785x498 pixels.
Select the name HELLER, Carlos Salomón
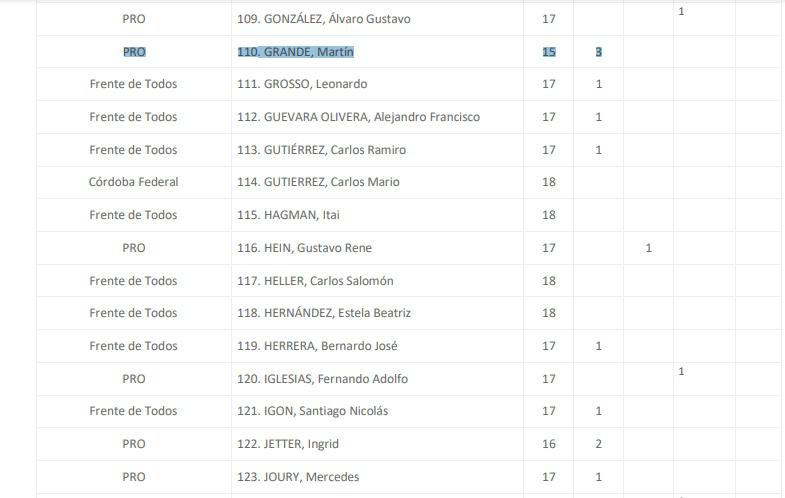[x=328, y=281]
